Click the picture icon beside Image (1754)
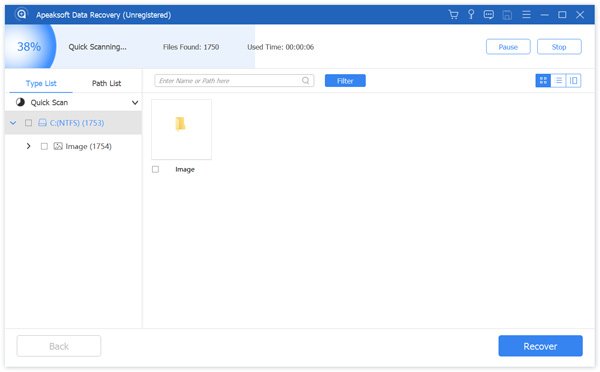This screenshot has height=372, width=600. pos(58,146)
